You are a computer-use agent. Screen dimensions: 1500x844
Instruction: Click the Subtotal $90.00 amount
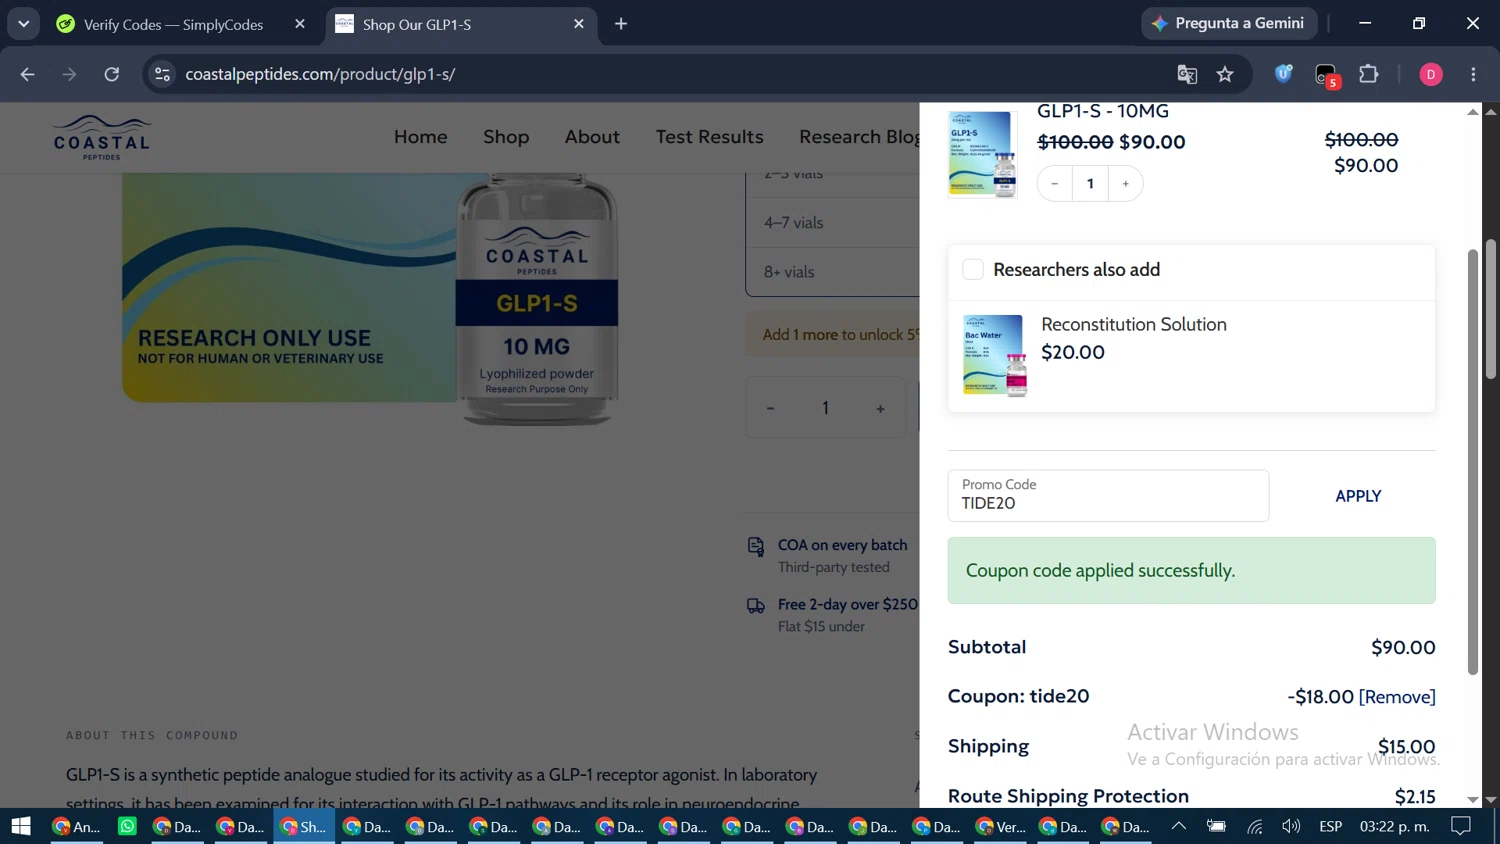pos(1403,647)
